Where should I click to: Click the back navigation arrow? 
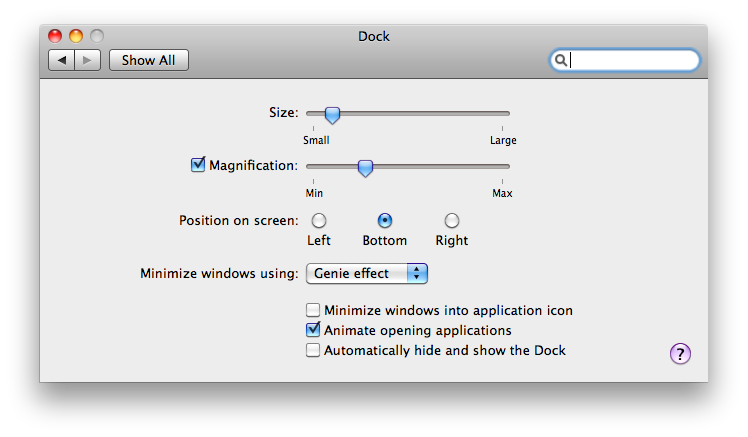pyautogui.click(x=62, y=60)
